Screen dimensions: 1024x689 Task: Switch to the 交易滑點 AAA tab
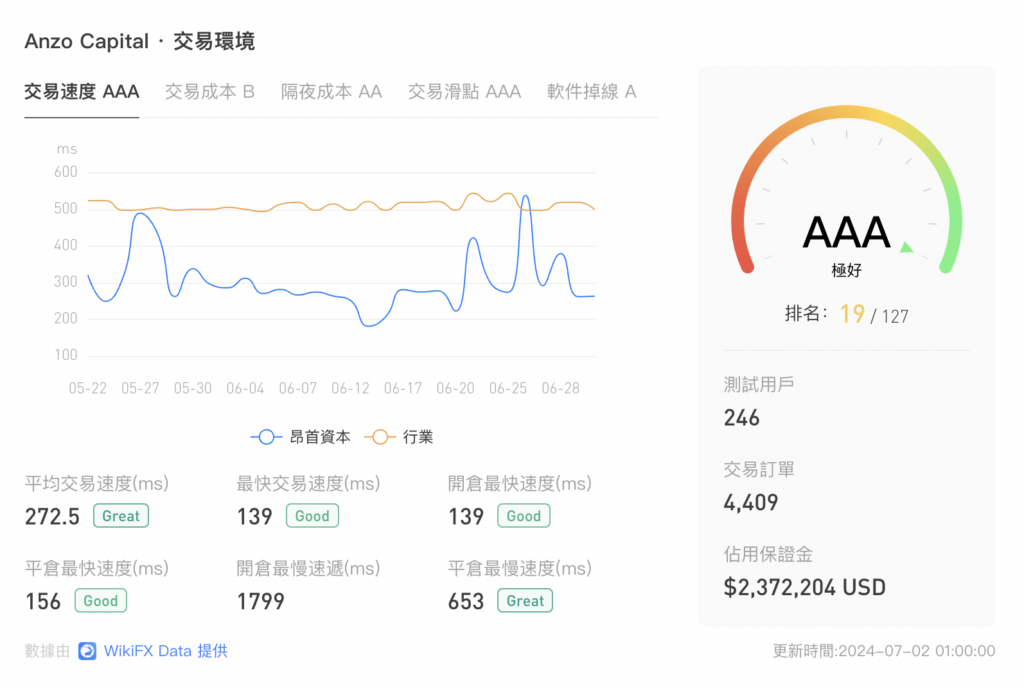tap(464, 91)
